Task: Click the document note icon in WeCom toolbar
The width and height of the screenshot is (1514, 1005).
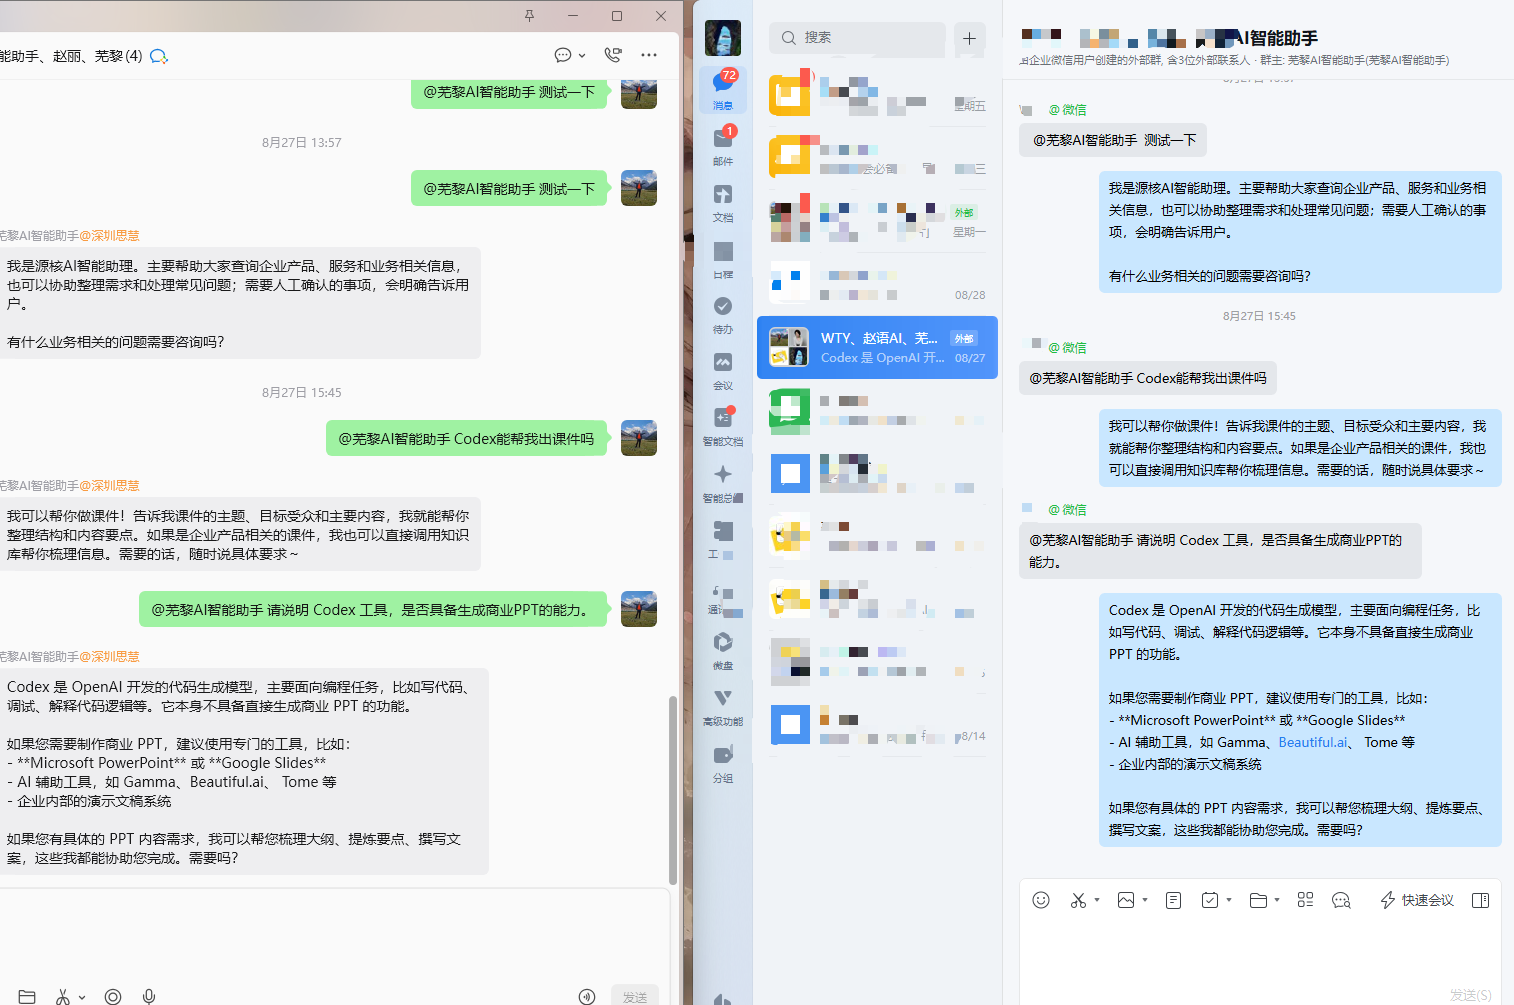Action: [1174, 900]
